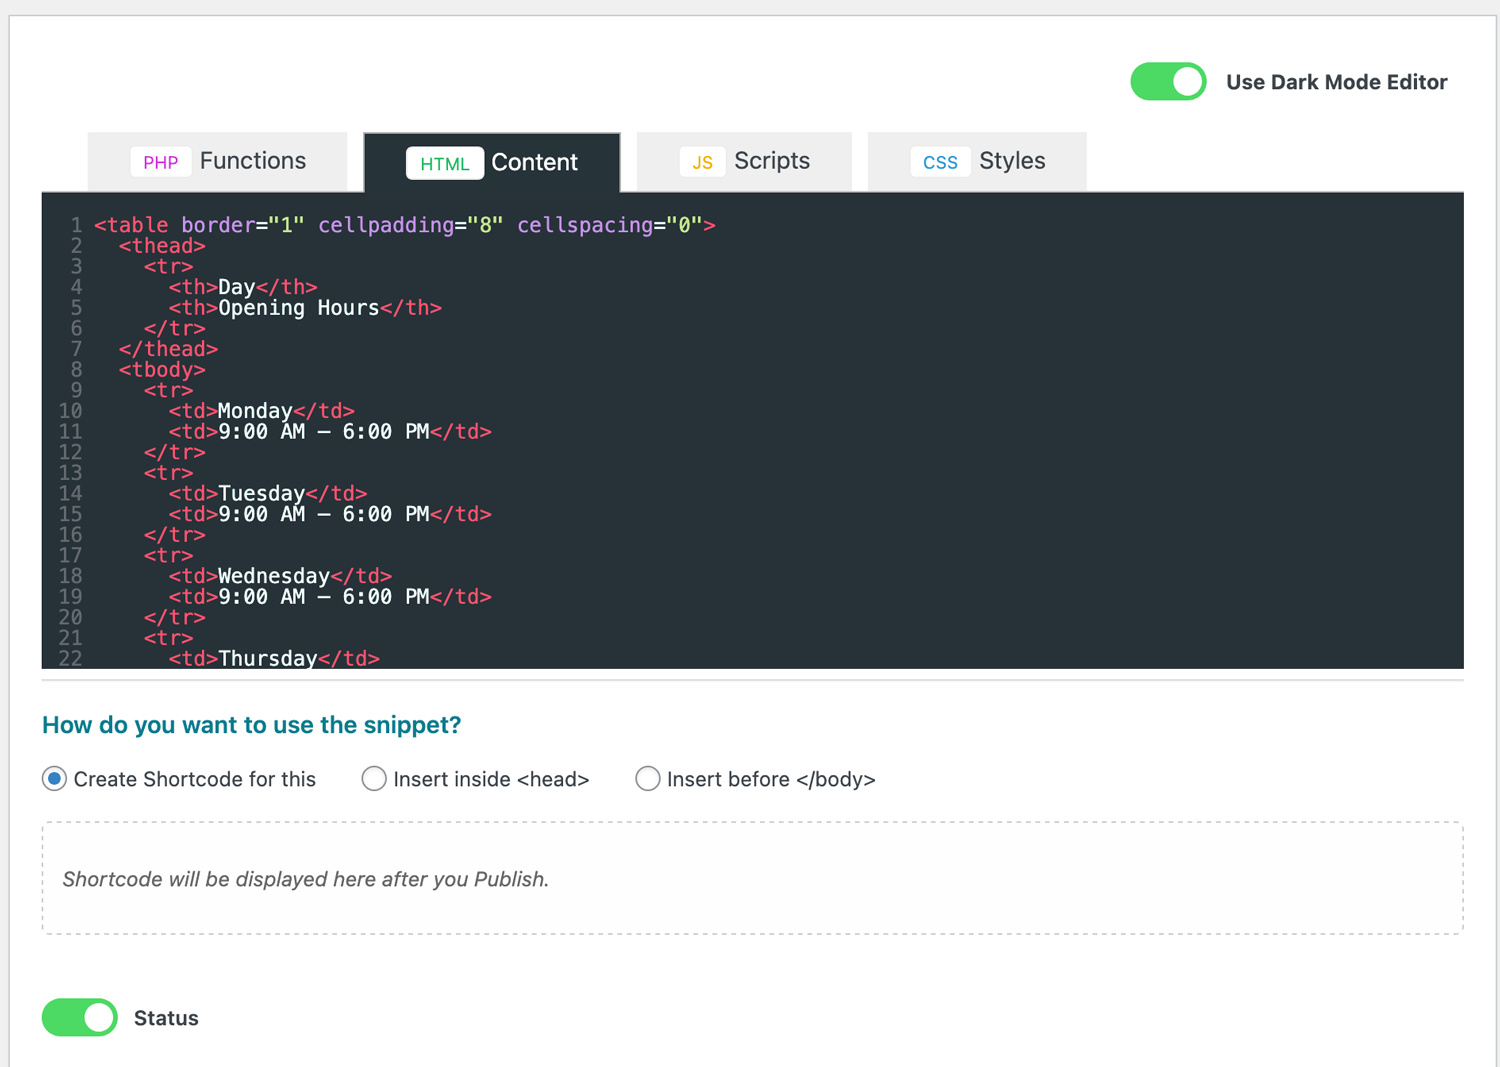Viewport: 1500px width, 1067px height.
Task: Choose Insert inside <head> radio button
Action: 374,779
